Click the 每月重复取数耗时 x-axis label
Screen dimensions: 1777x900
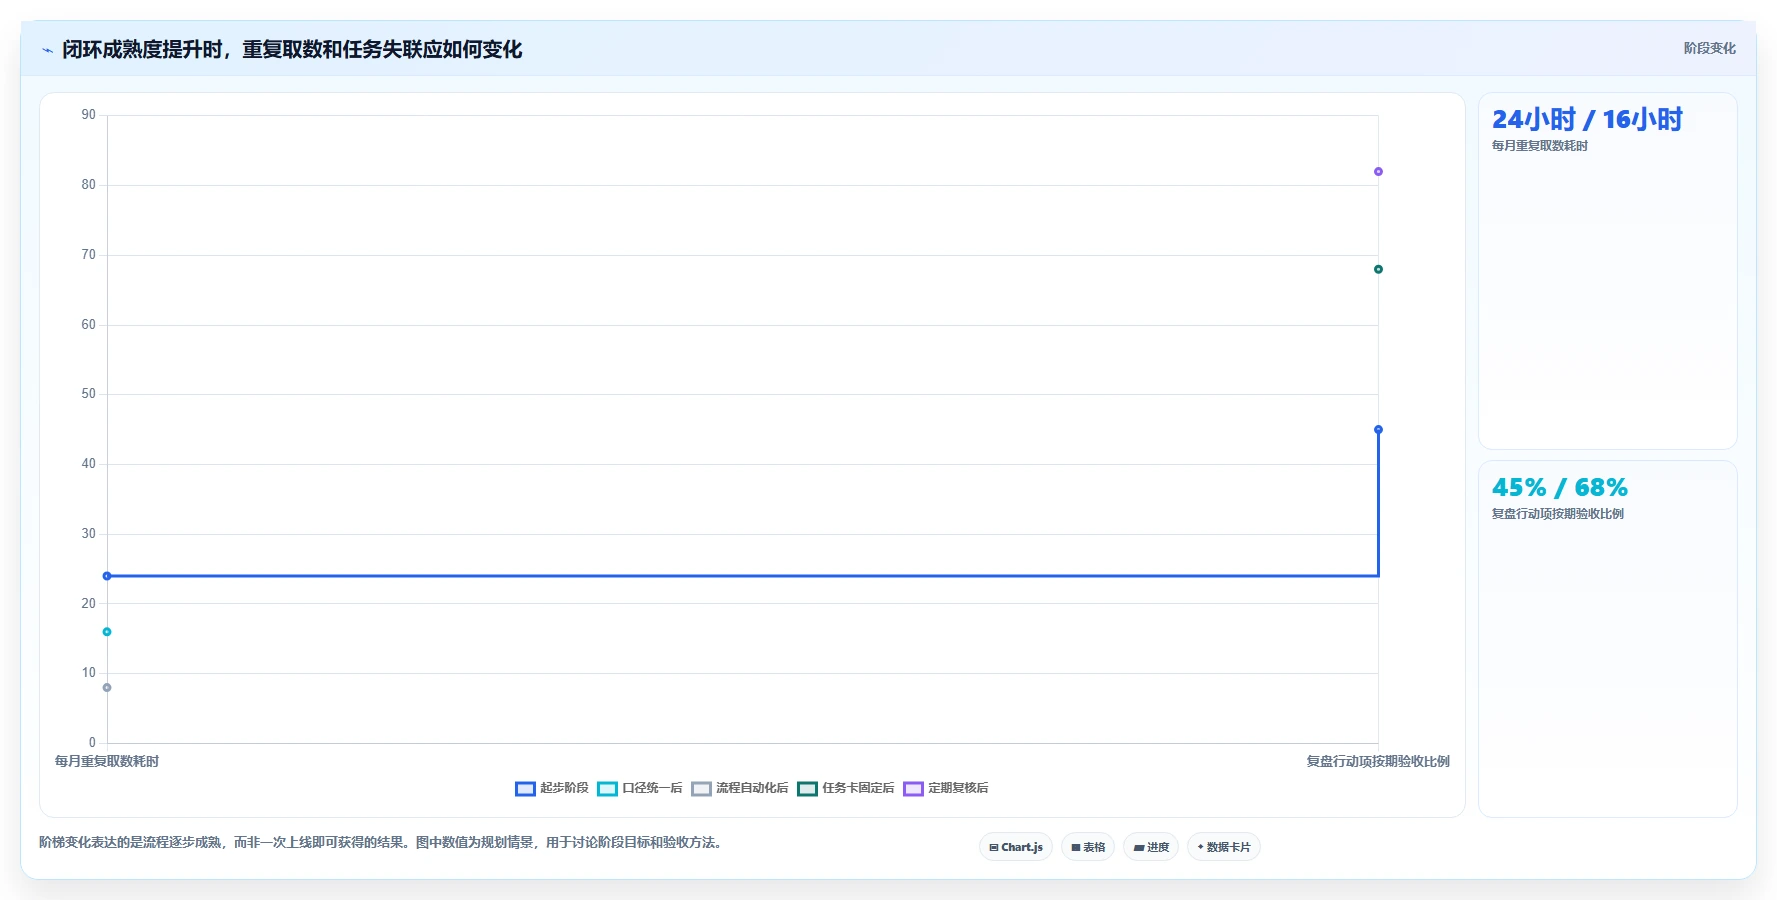pos(107,762)
